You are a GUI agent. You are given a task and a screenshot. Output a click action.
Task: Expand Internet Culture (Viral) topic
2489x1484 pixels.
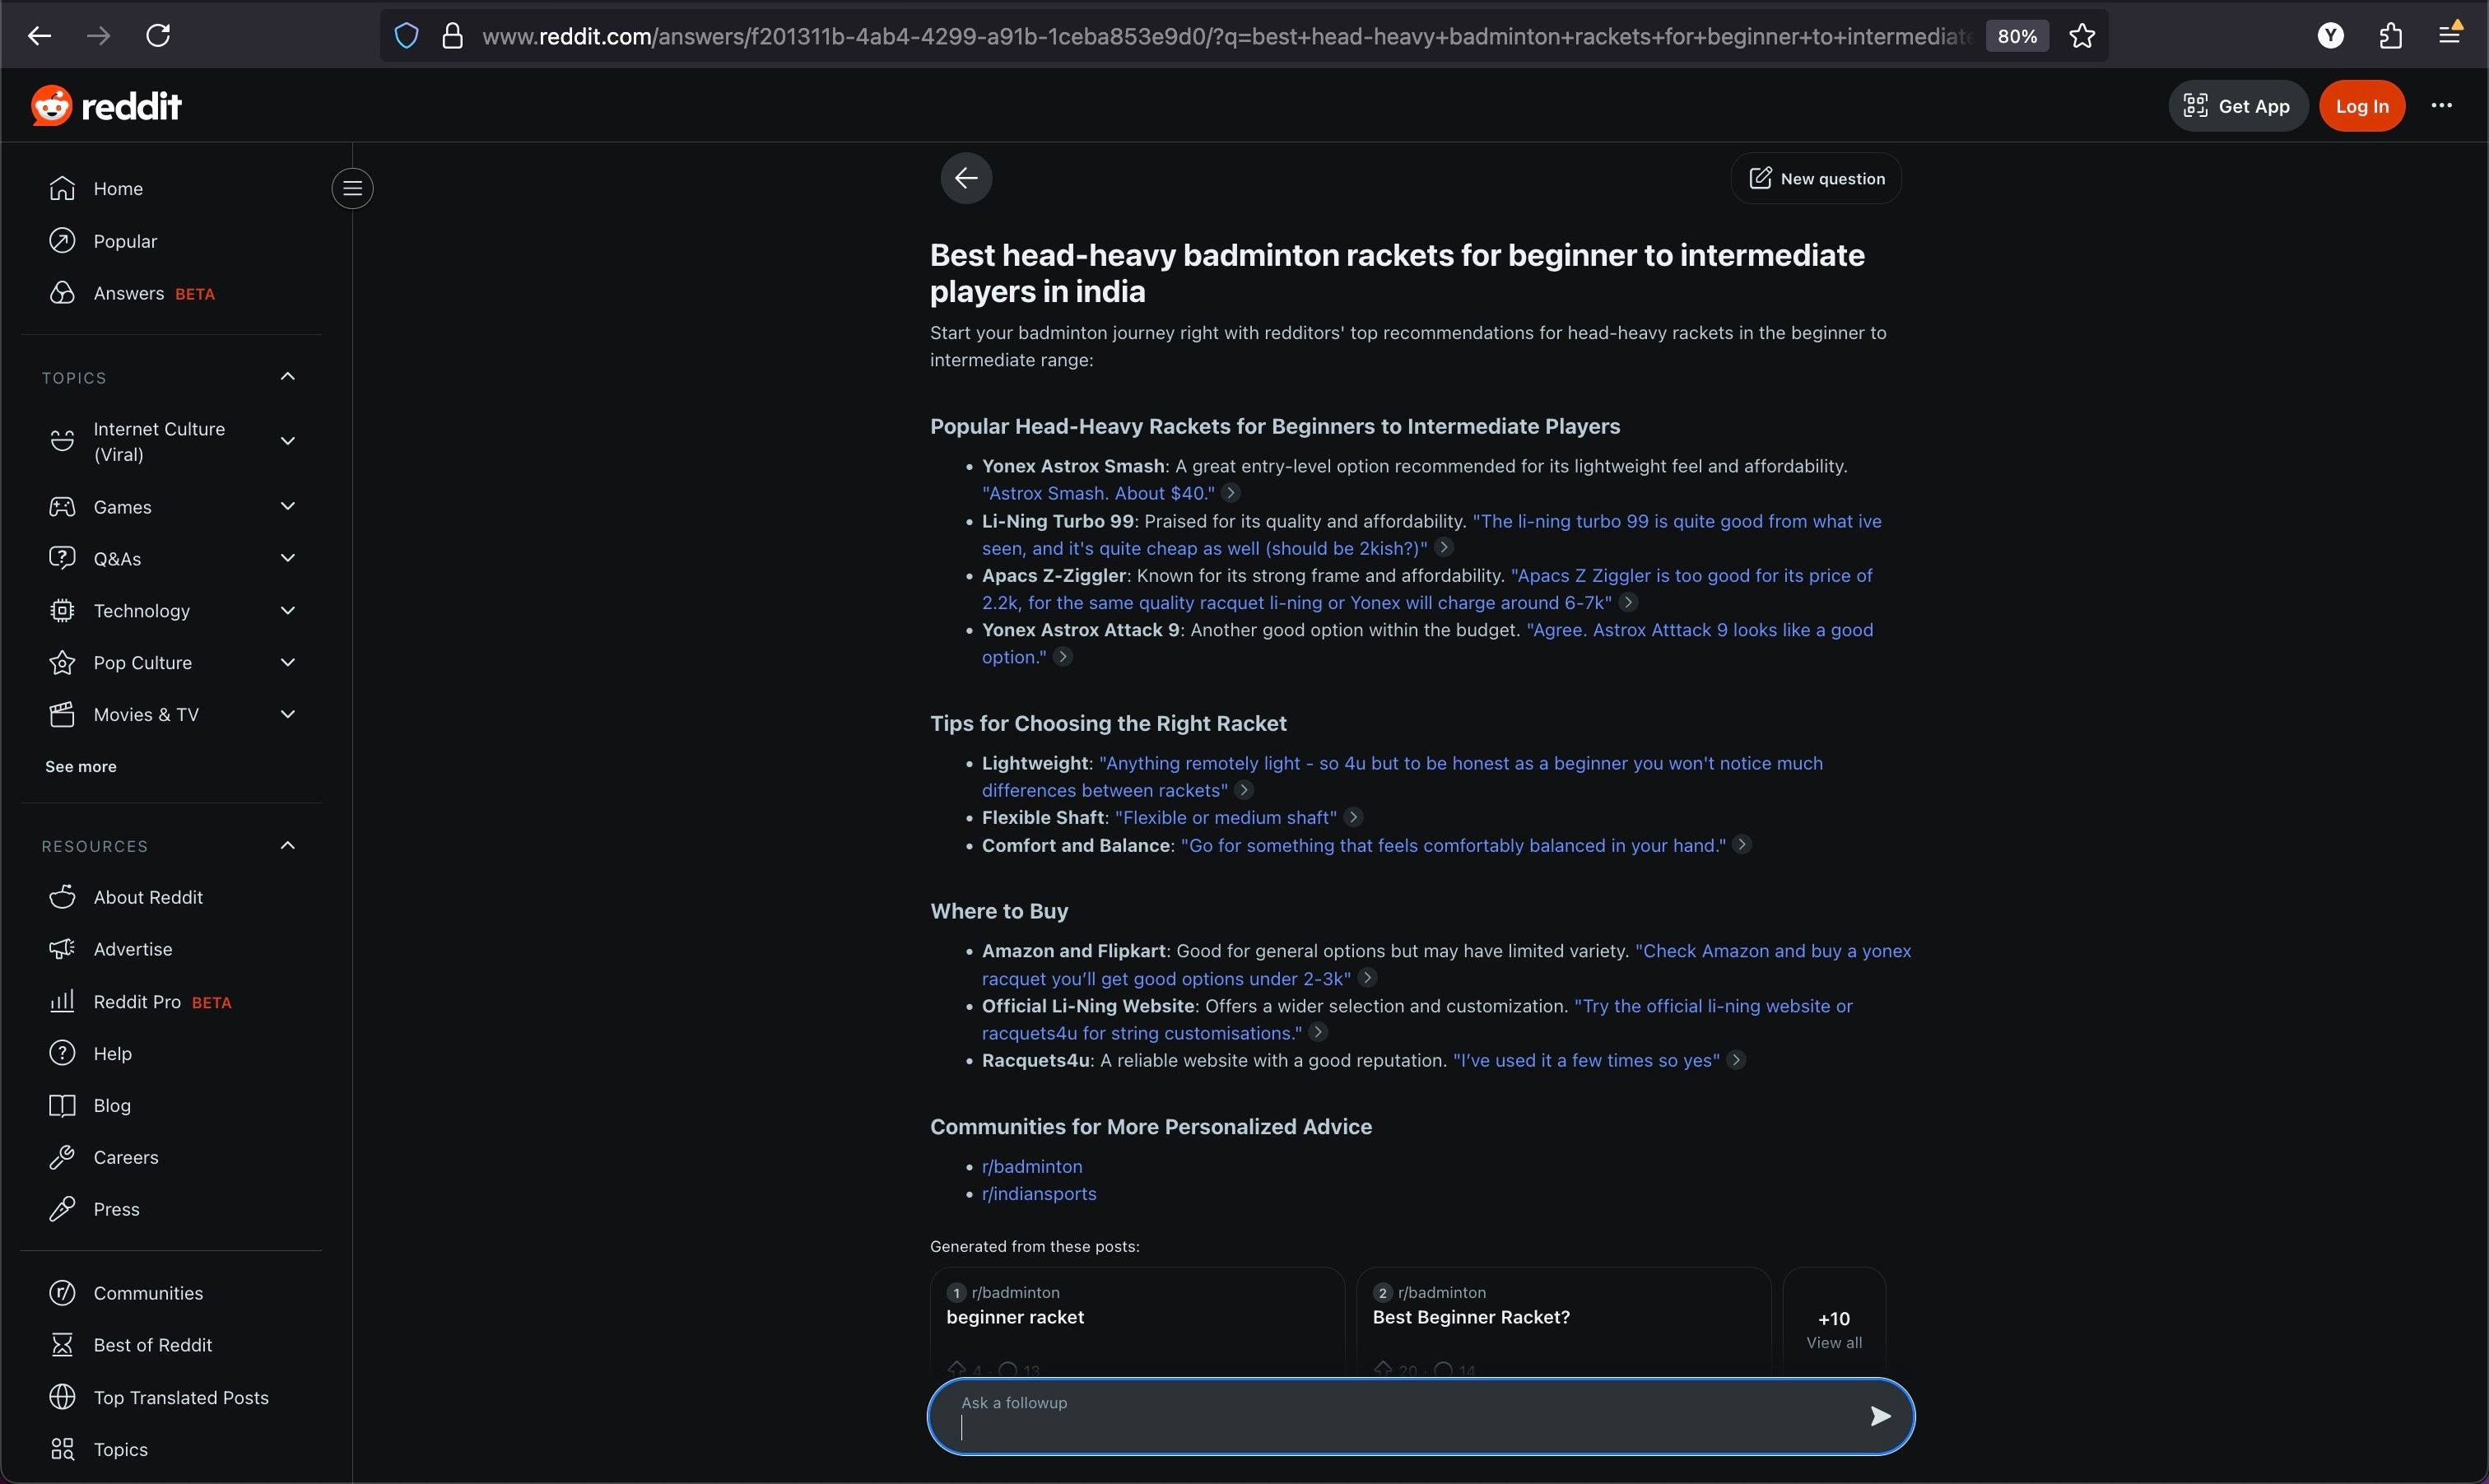coord(288,441)
